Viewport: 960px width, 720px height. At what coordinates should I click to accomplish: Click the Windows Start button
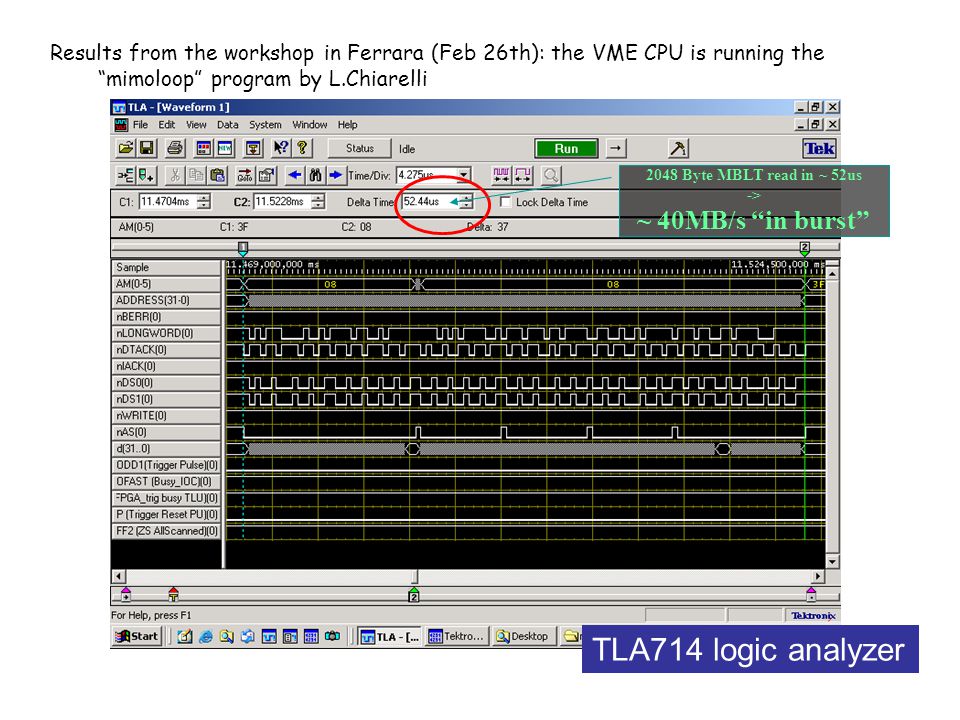137,636
